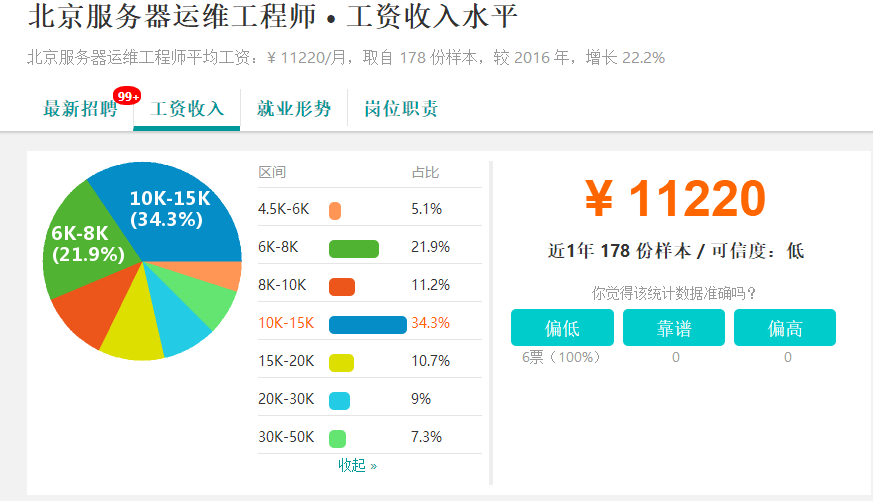Click the large ¥ 11220 salary figure
This screenshot has height=501, width=873.
(675, 198)
